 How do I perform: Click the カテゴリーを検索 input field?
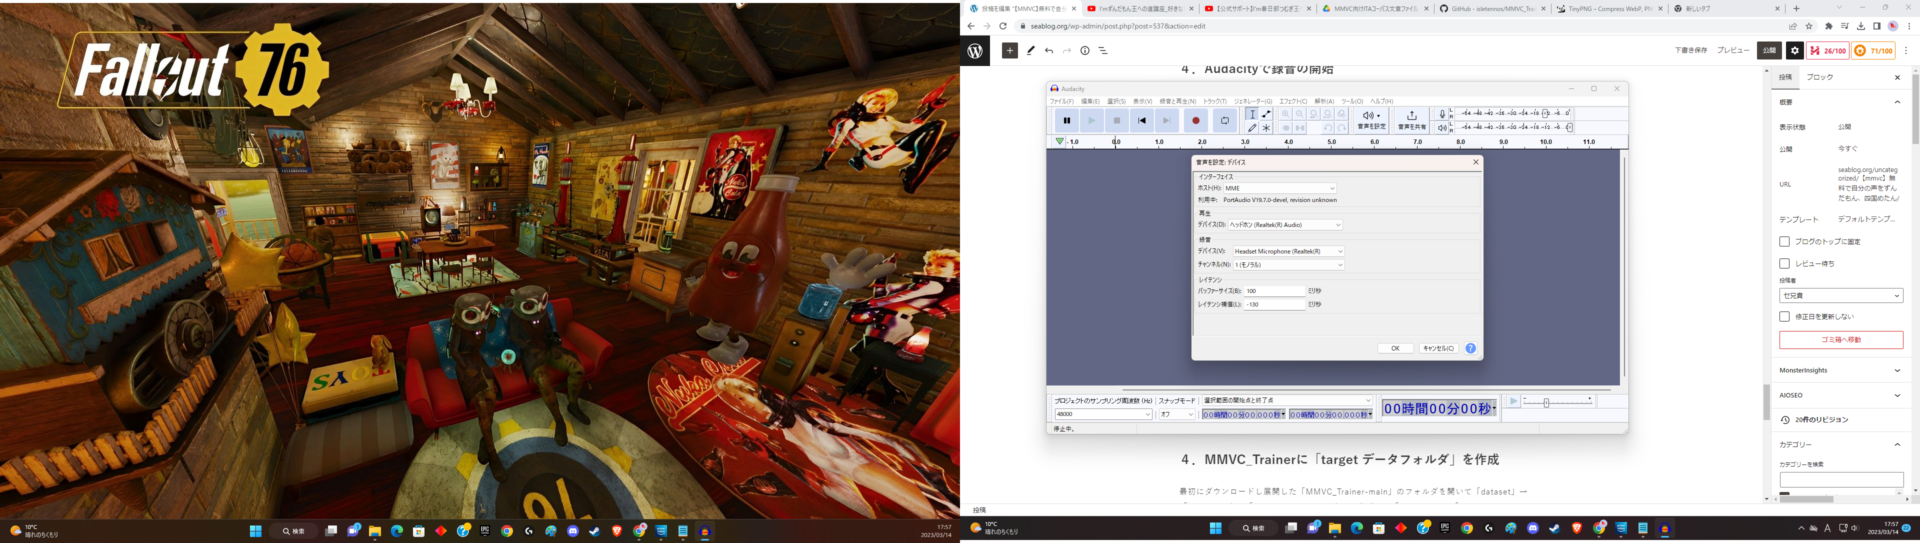tap(1841, 480)
